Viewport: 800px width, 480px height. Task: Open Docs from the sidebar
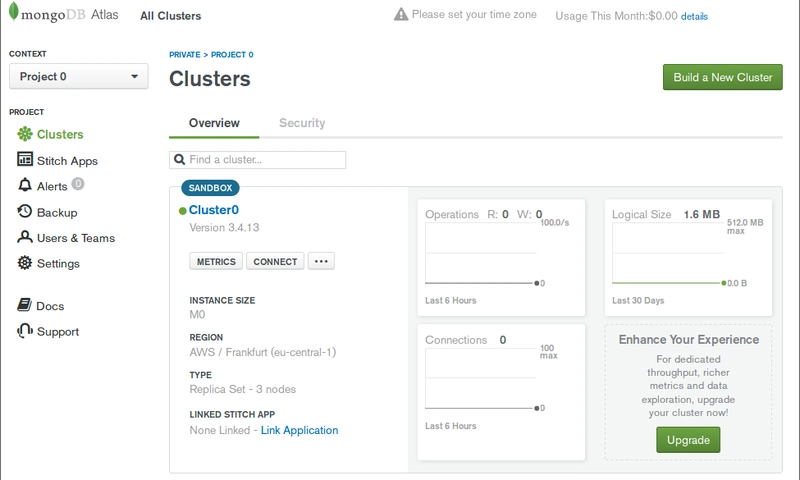tap(50, 306)
